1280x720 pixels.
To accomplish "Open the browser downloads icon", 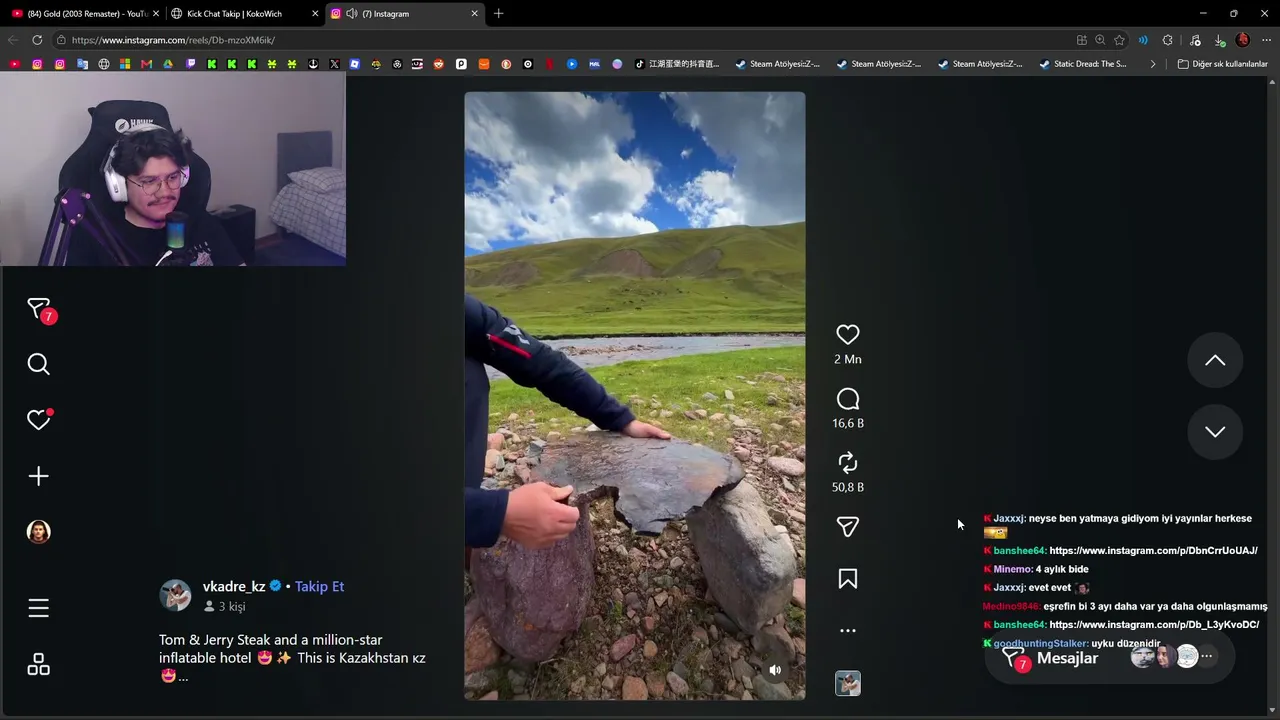I will 1219,40.
